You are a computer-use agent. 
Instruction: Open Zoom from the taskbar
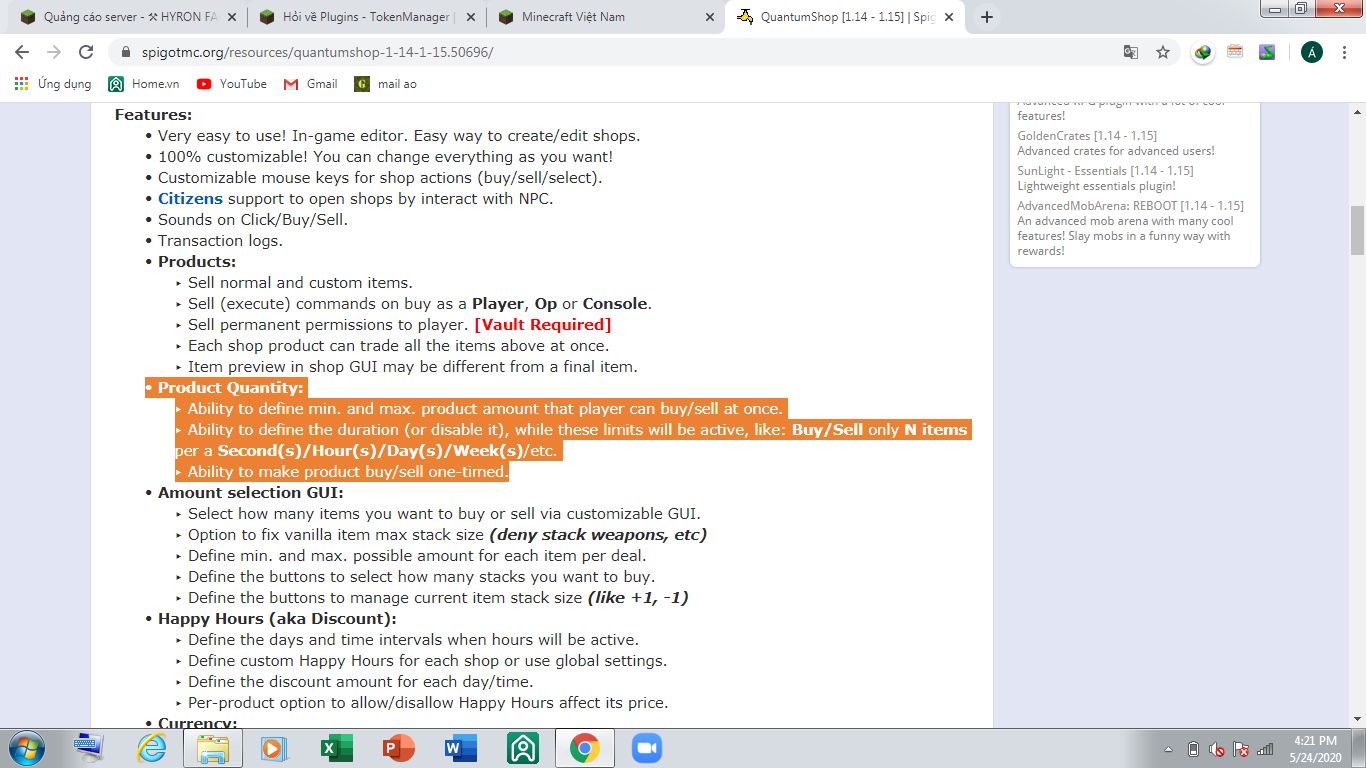pyautogui.click(x=647, y=747)
